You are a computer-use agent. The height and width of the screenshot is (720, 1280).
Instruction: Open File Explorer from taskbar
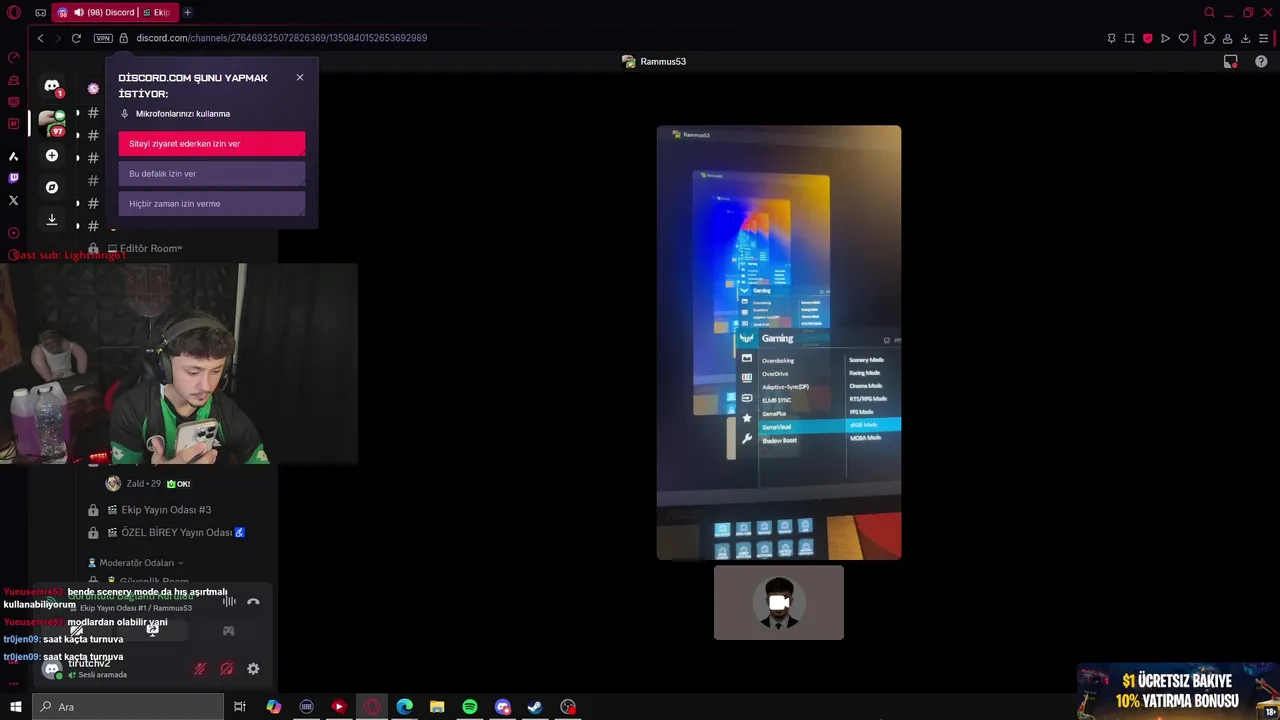tap(437, 707)
